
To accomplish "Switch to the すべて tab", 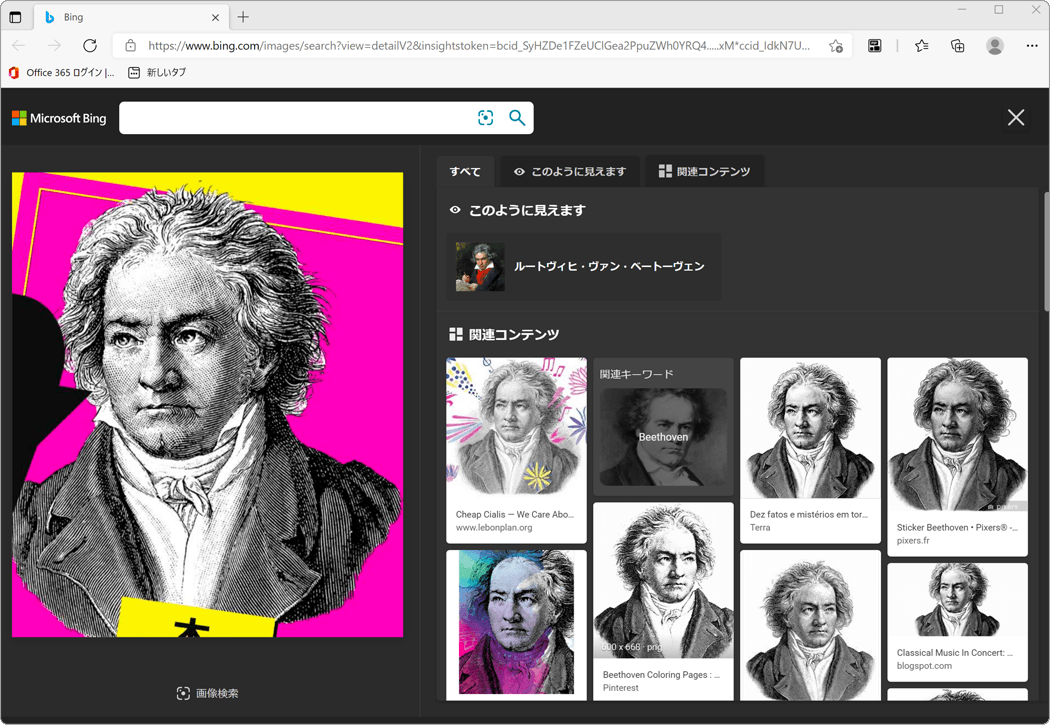I will [x=465, y=171].
